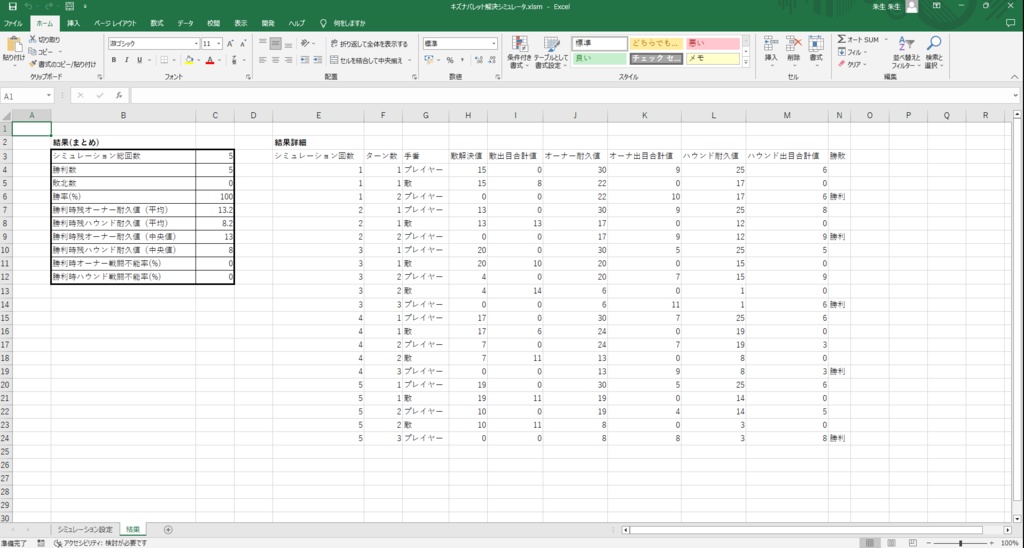Open number format dropdown 標準
The image size is (1024, 548).
pyautogui.click(x=494, y=44)
